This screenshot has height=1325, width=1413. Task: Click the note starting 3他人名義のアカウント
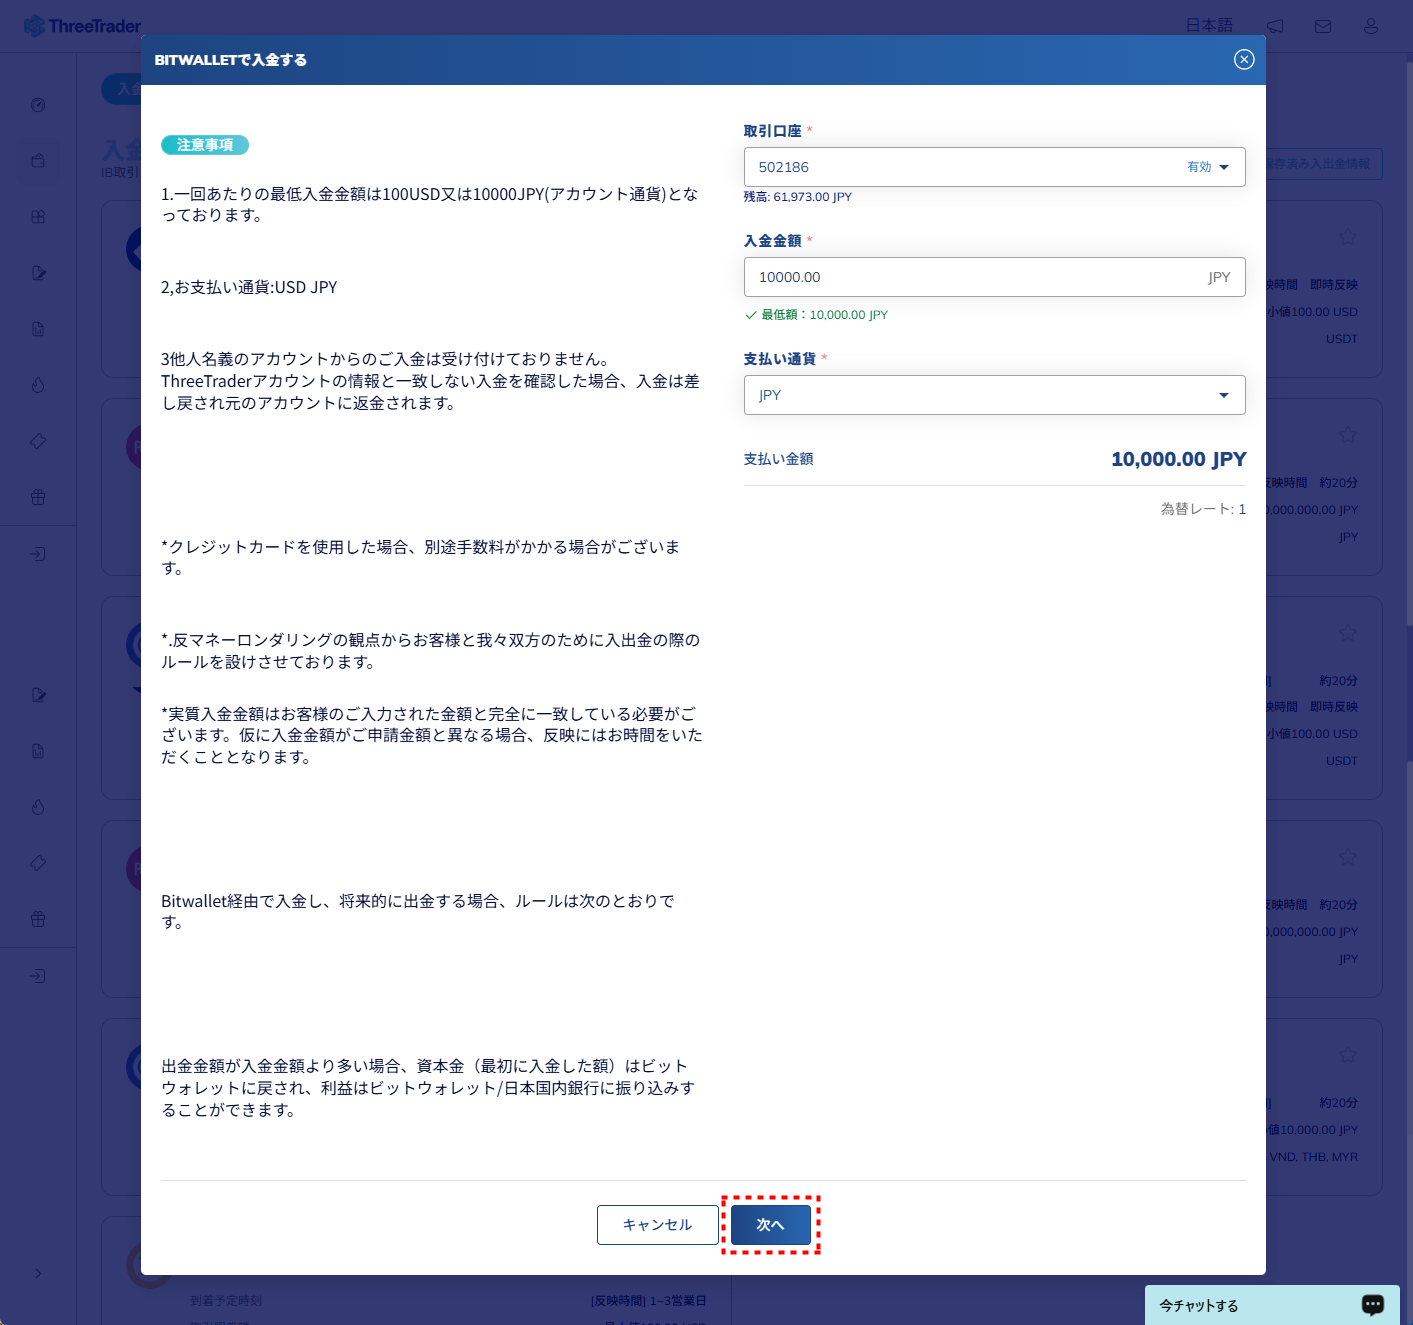point(431,381)
